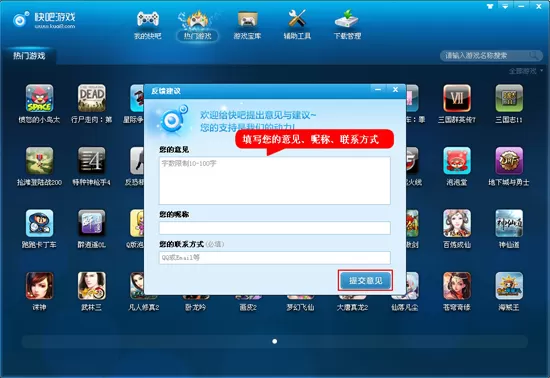Click the search magnifier icon
This screenshot has height=378, width=550.
pyautogui.click(x=534, y=55)
